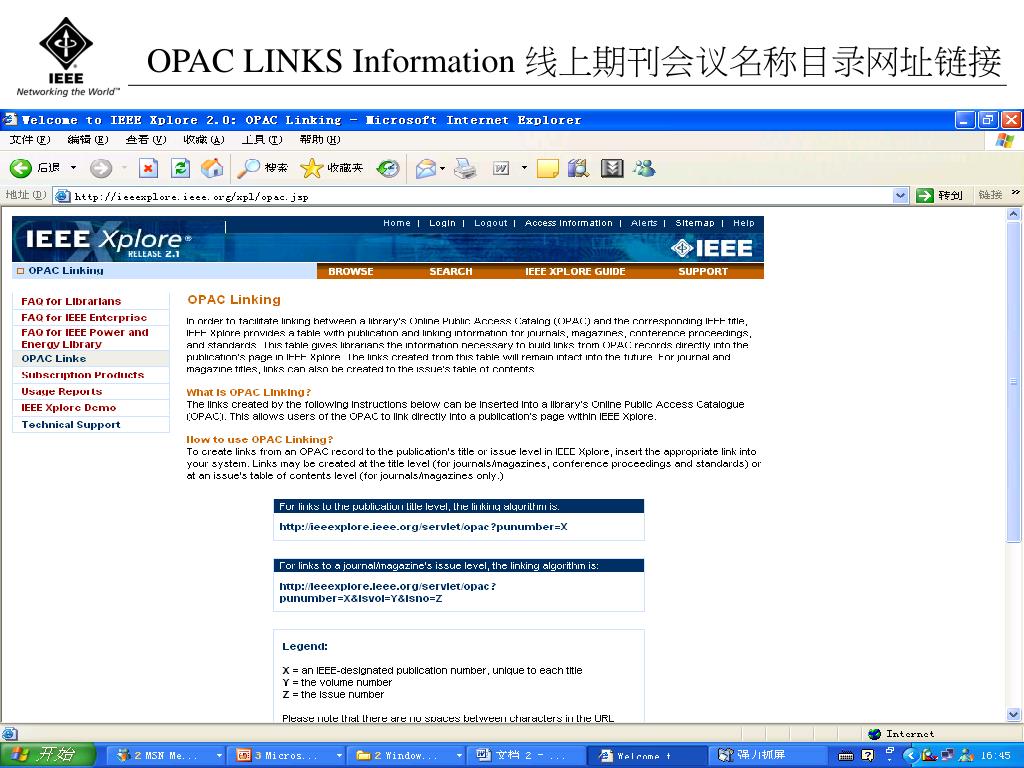Click the Forward arrow icon
The width and height of the screenshot is (1024, 768).
pyautogui.click(x=101, y=168)
